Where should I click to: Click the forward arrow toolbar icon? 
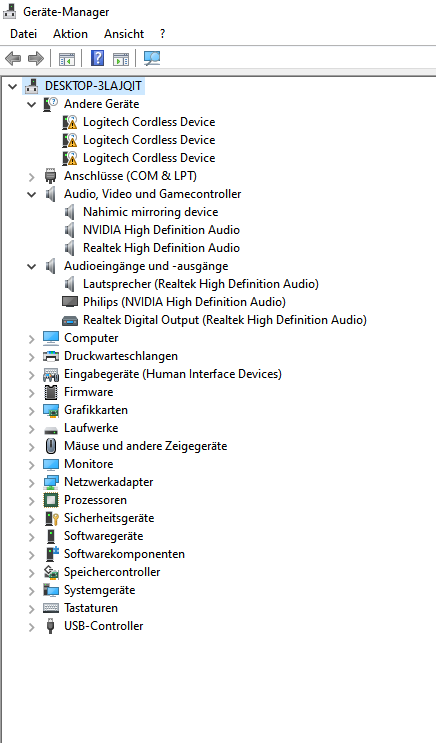pyautogui.click(x=36, y=59)
